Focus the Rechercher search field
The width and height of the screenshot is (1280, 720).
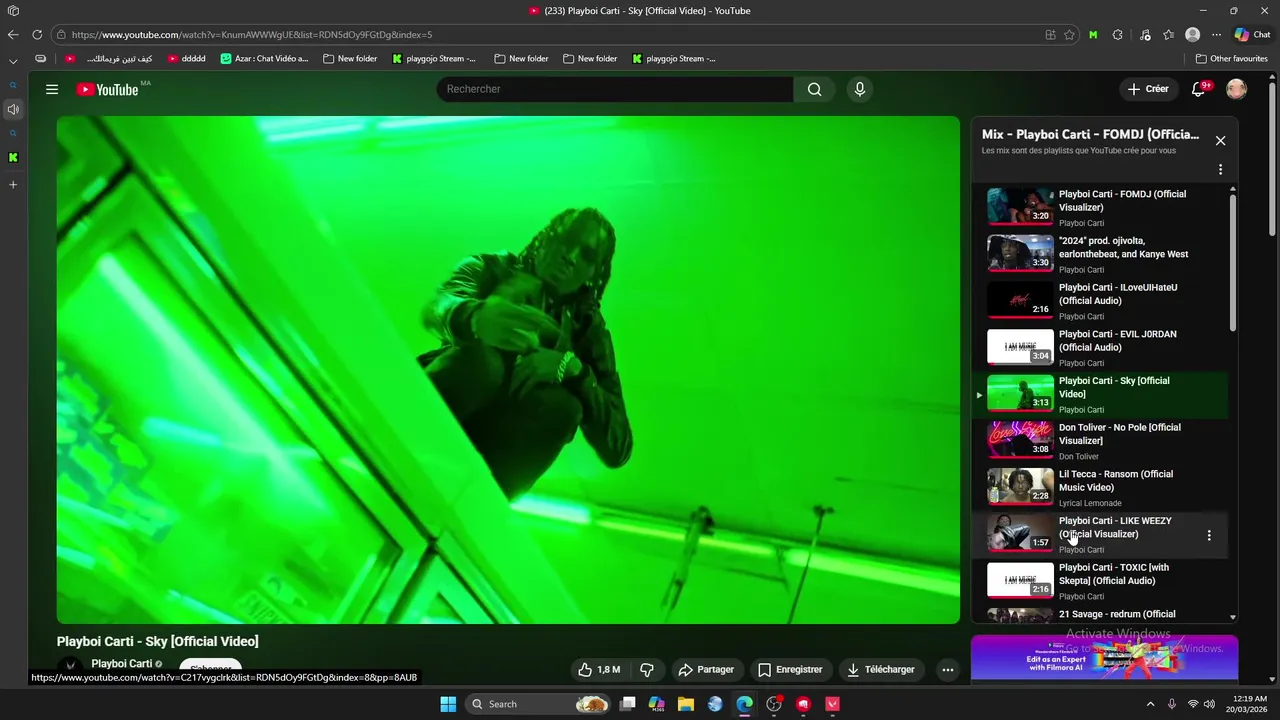coord(614,89)
